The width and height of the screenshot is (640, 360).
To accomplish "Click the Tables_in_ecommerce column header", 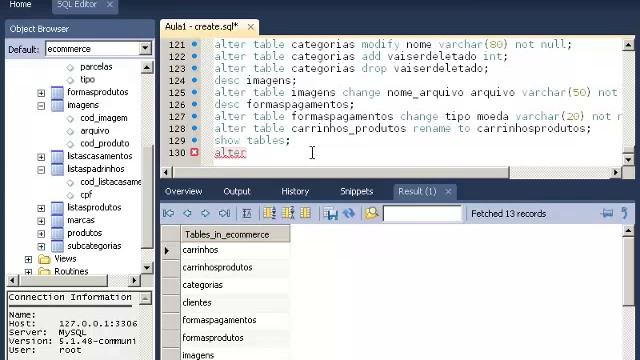I will 236,235.
